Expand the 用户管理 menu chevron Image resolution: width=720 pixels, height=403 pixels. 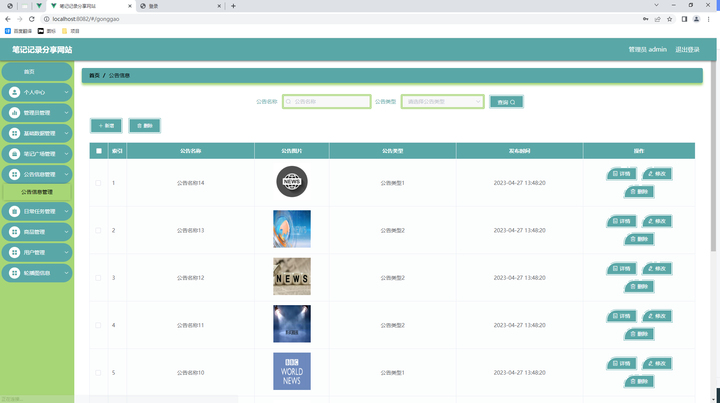click(x=66, y=252)
